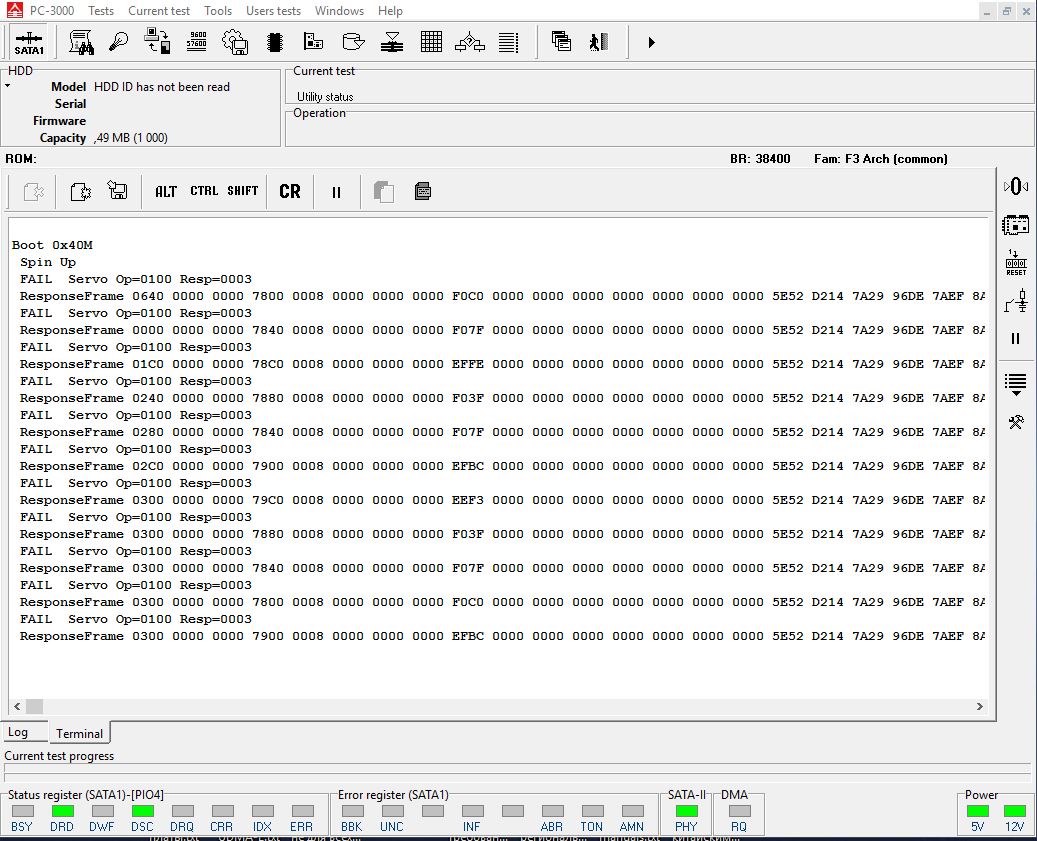The height and width of the screenshot is (841, 1037).
Task: Click the light bulb icon in toolbar
Action: 119,42
